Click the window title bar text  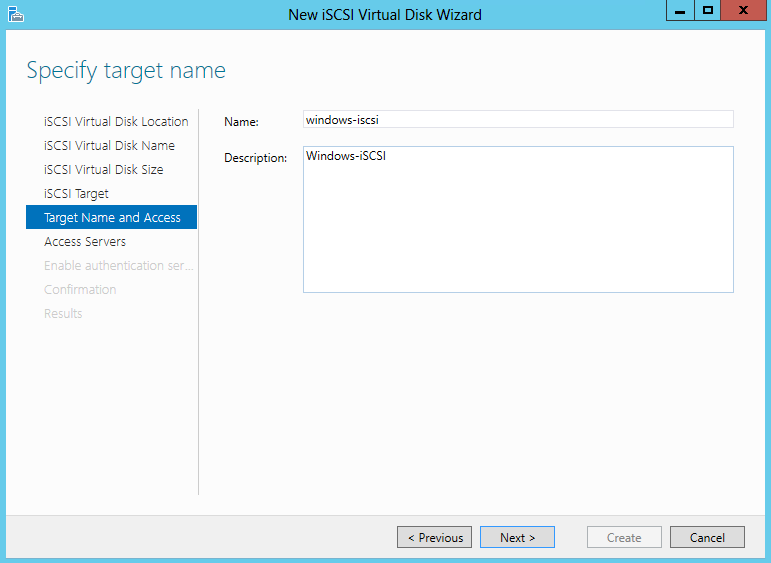click(385, 14)
